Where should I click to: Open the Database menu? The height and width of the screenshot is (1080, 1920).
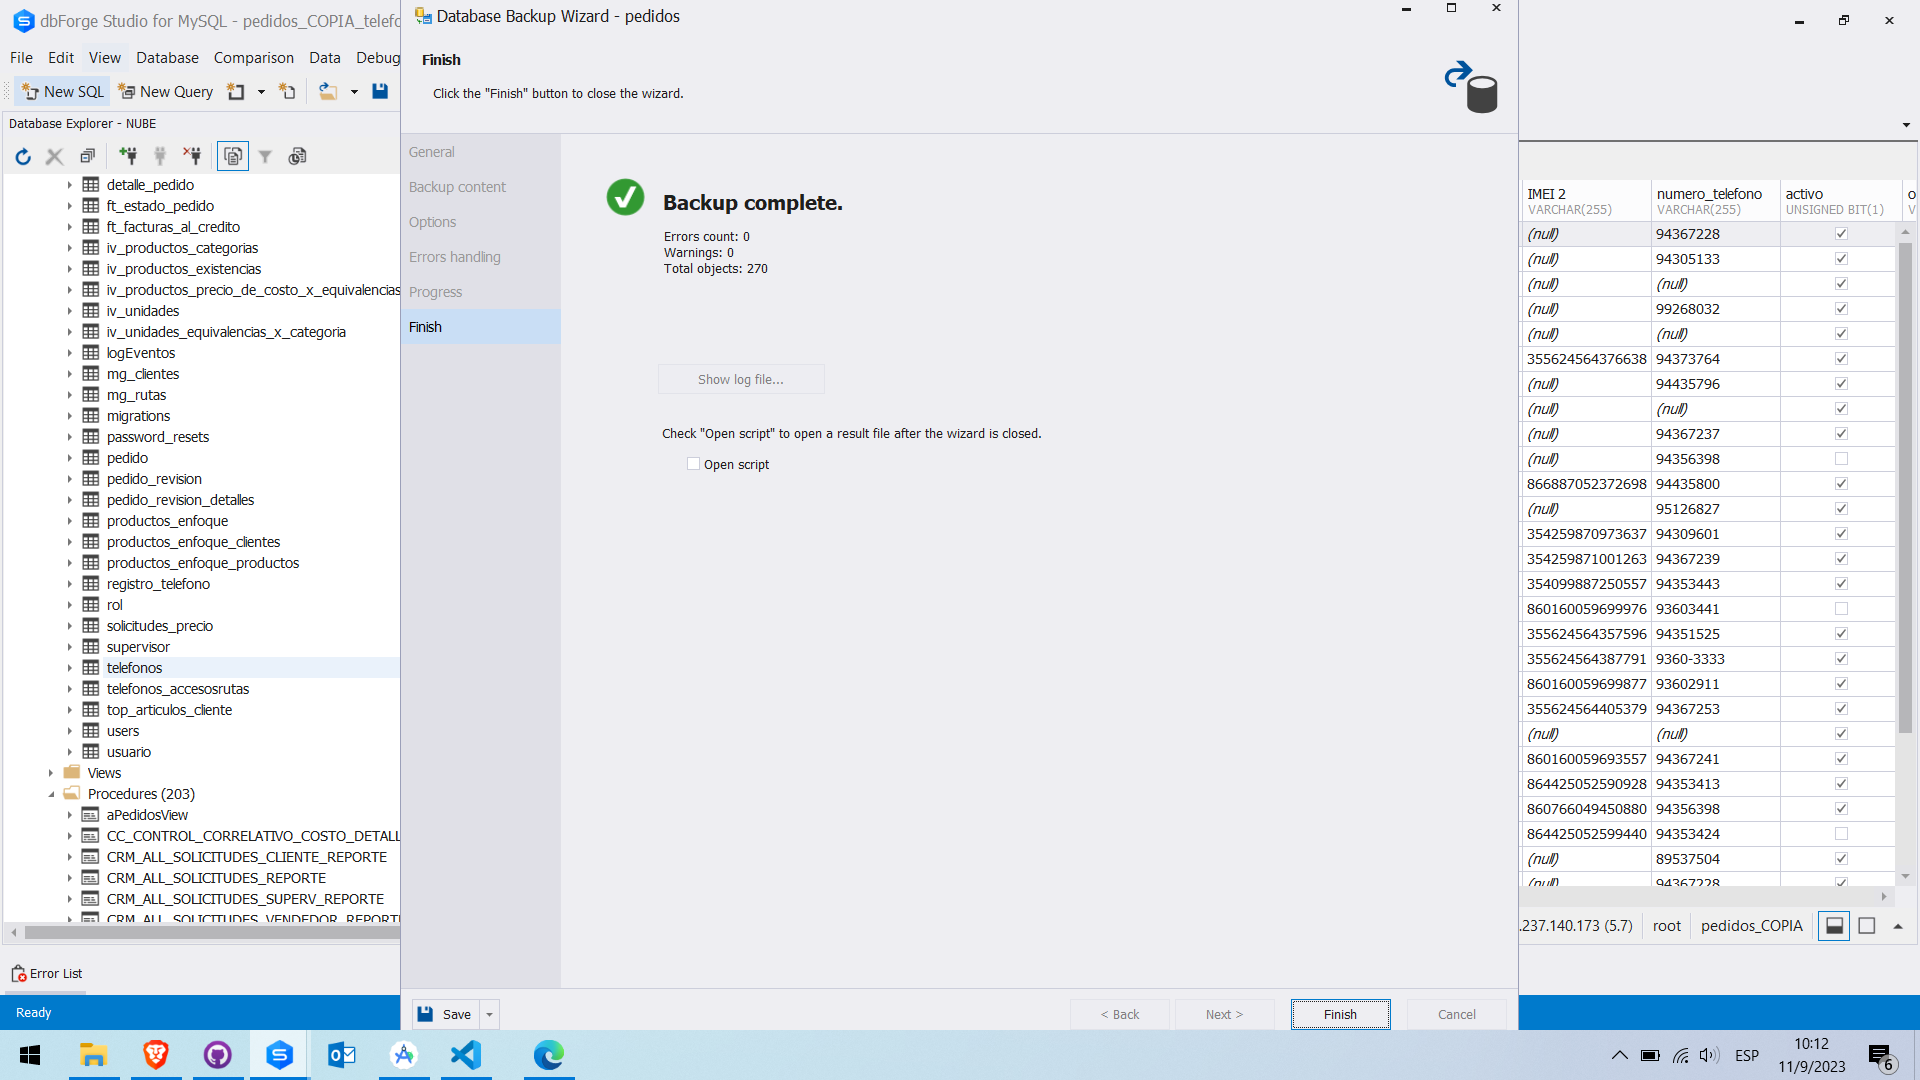click(x=167, y=58)
